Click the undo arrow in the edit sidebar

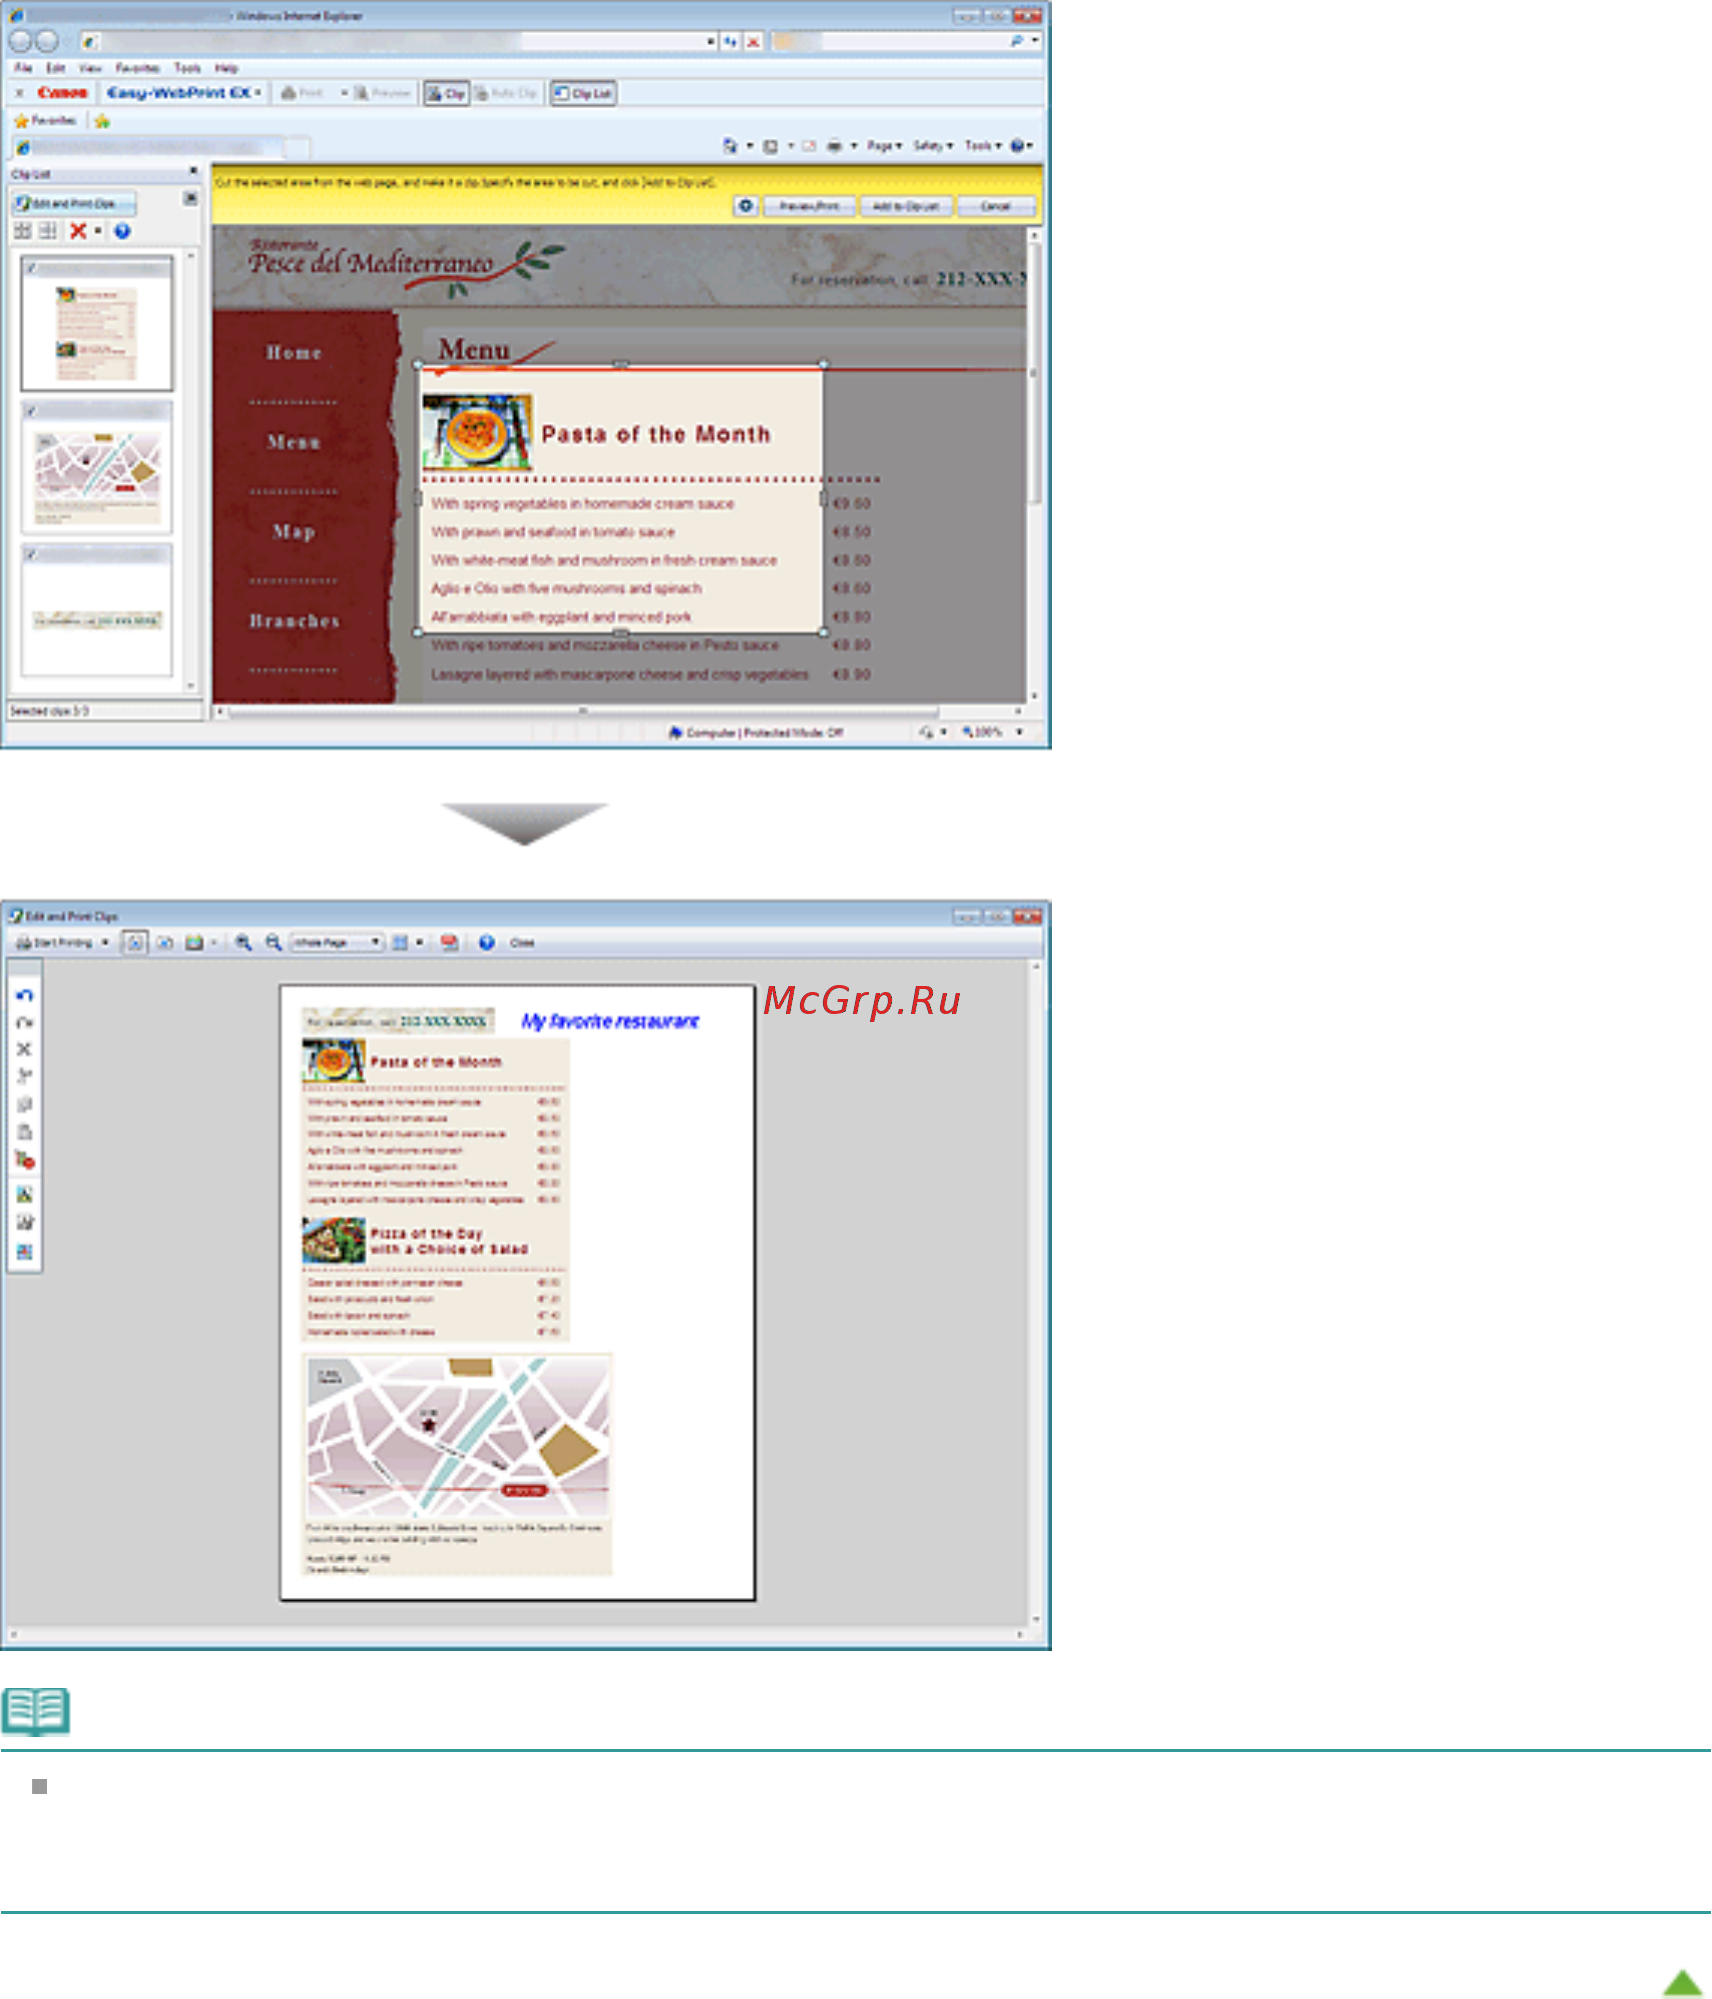(x=25, y=995)
